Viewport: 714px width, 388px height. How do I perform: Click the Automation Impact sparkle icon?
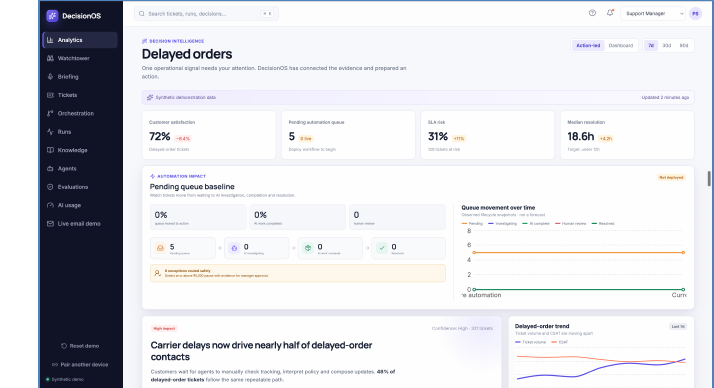[153, 176]
